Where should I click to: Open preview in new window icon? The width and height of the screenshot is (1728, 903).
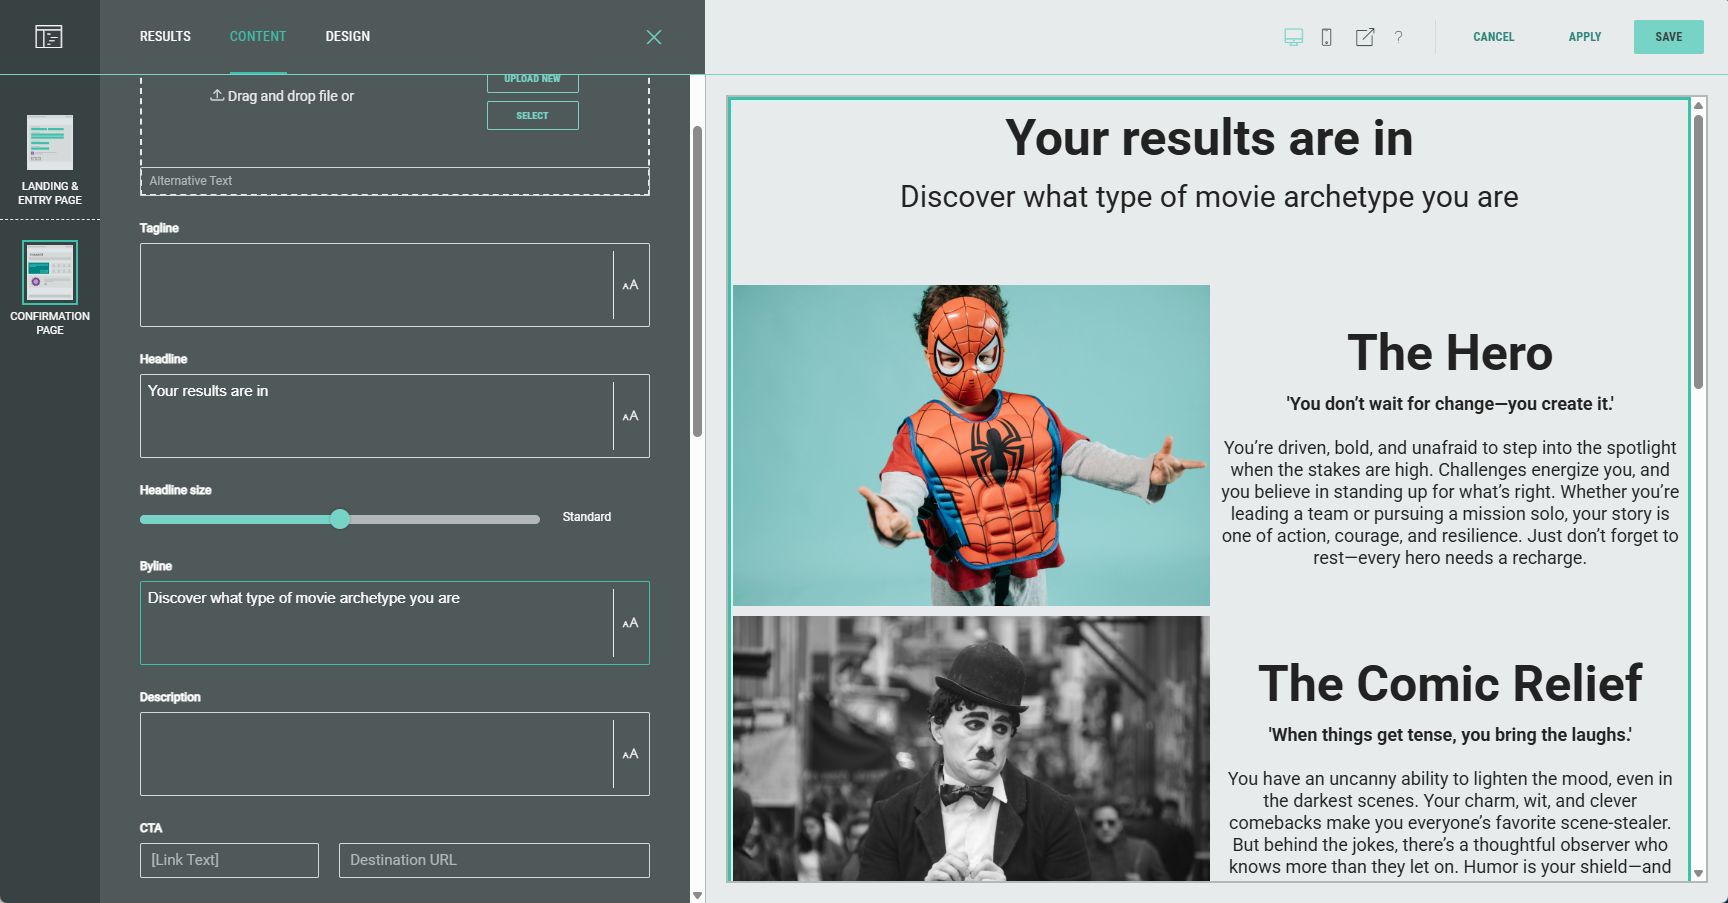[1364, 37]
